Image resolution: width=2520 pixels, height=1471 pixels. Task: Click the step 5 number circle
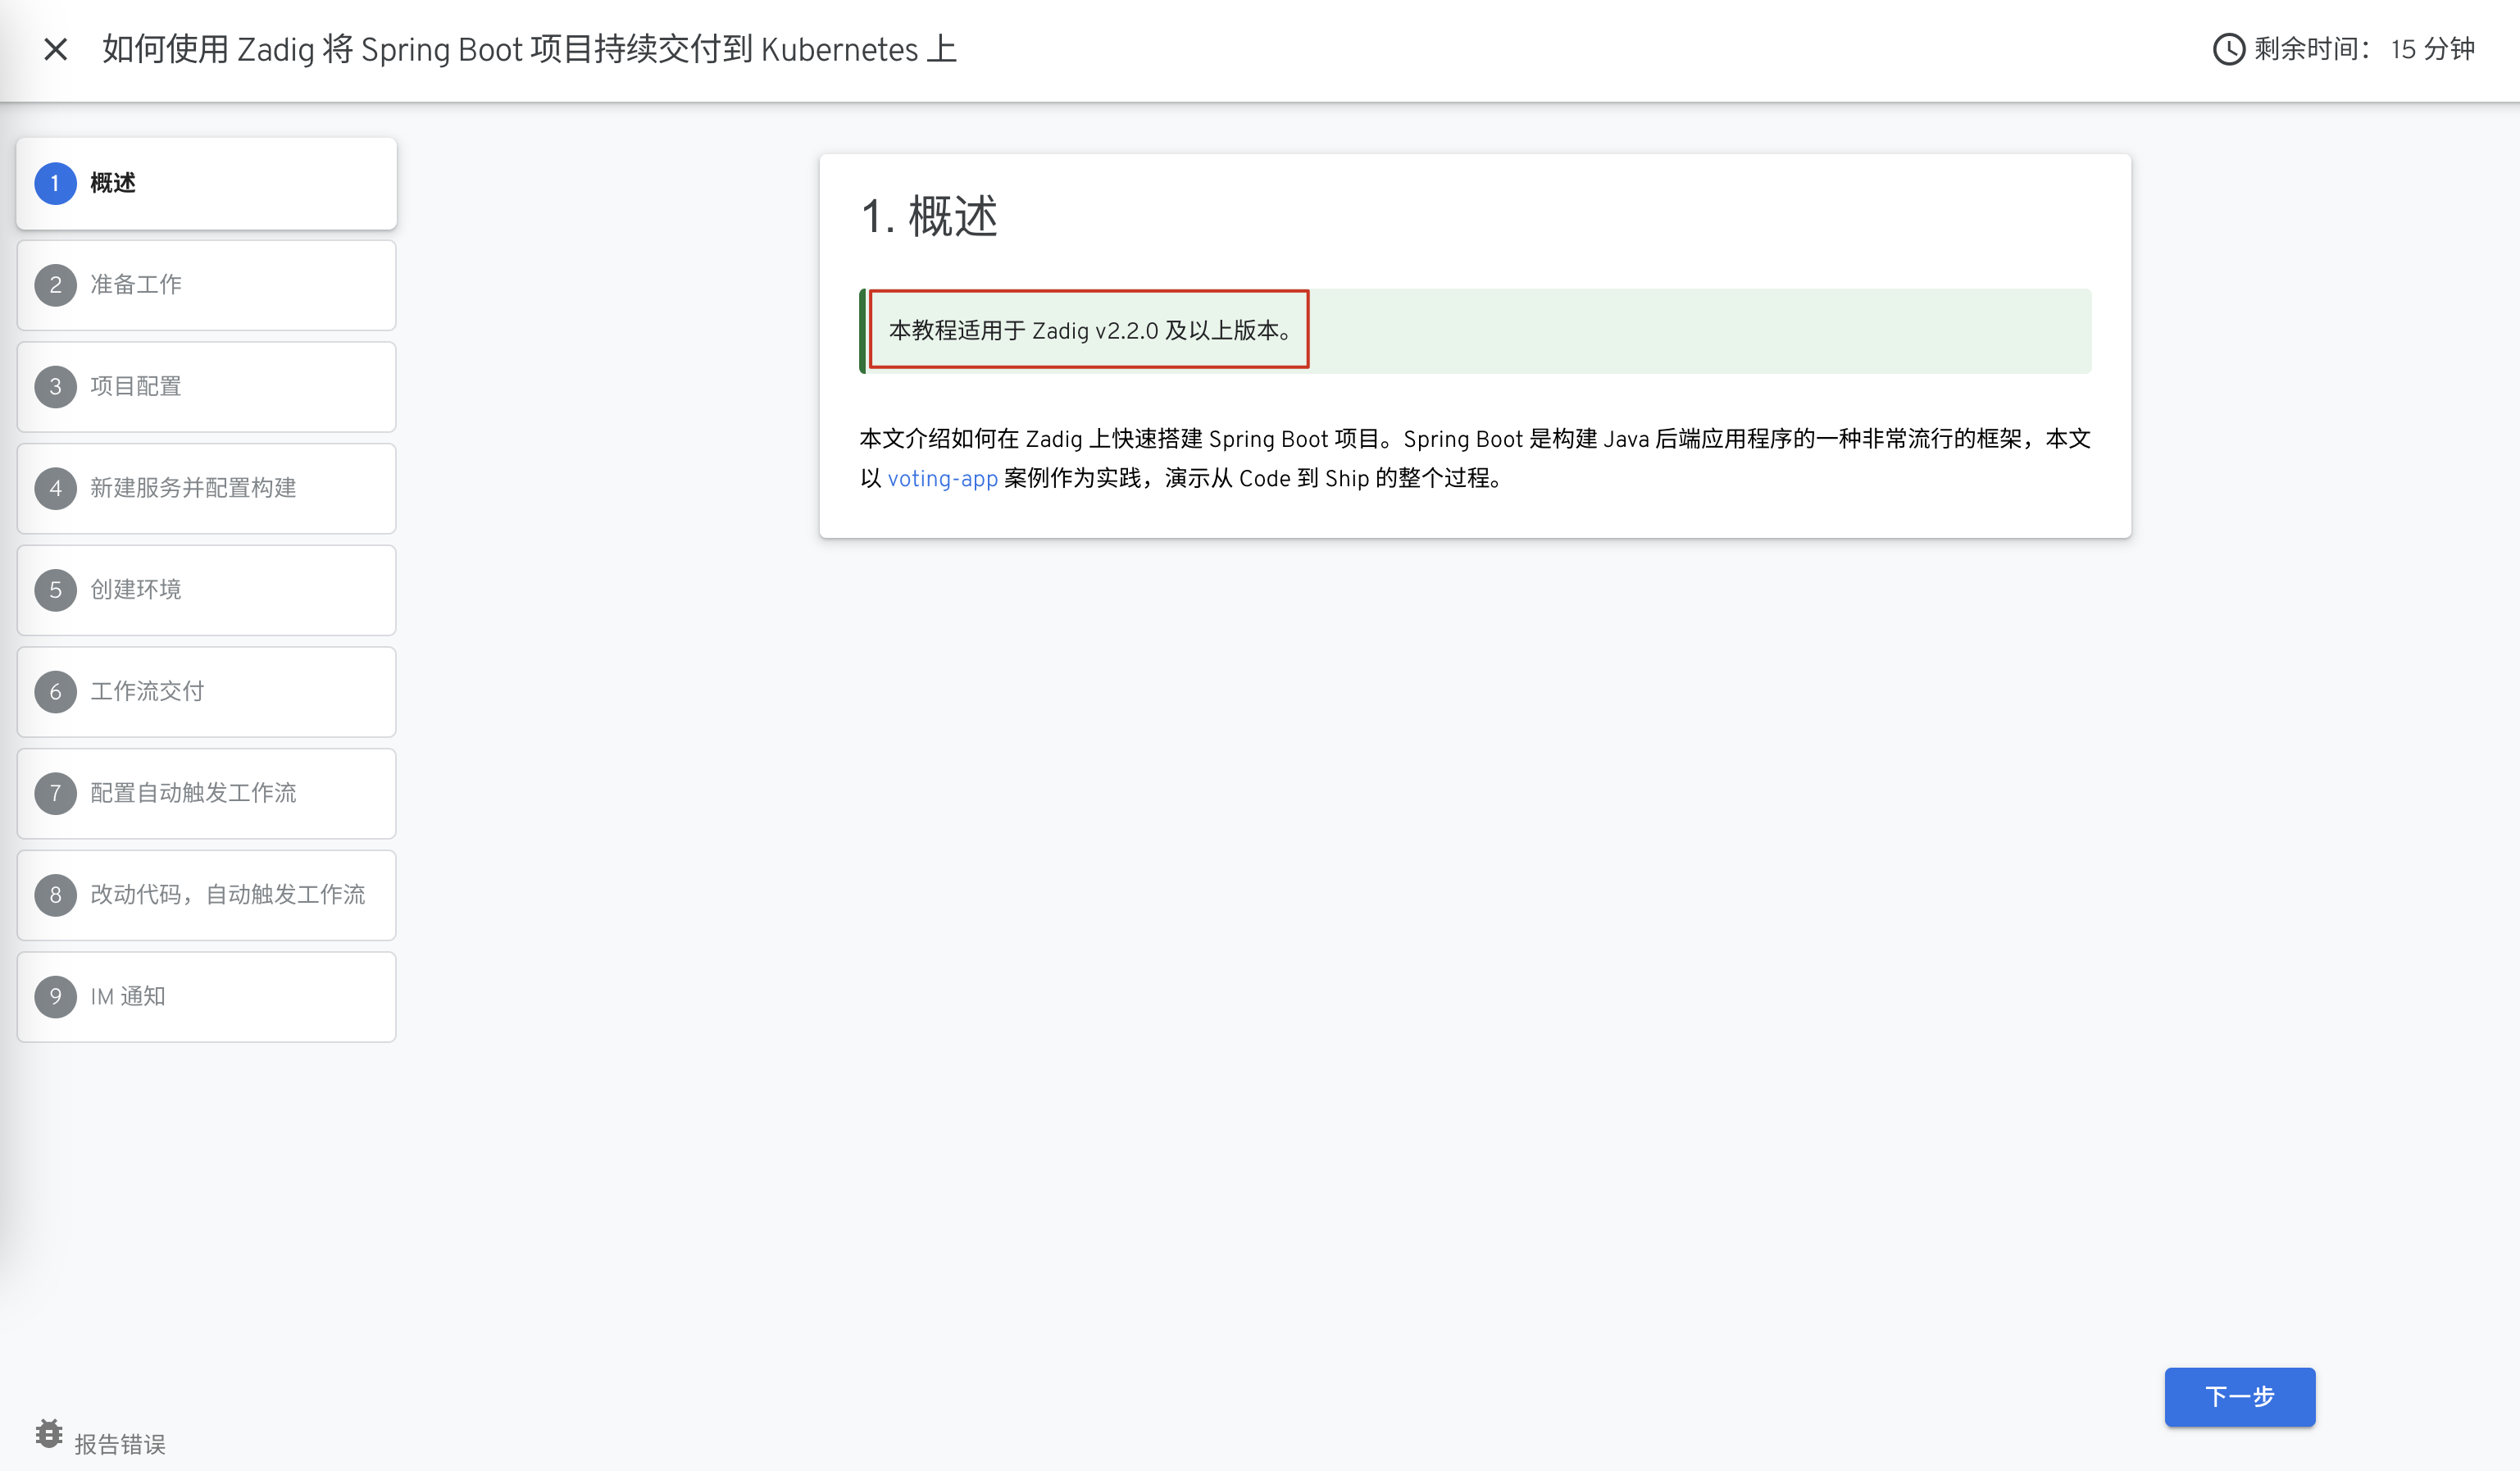[x=55, y=590]
